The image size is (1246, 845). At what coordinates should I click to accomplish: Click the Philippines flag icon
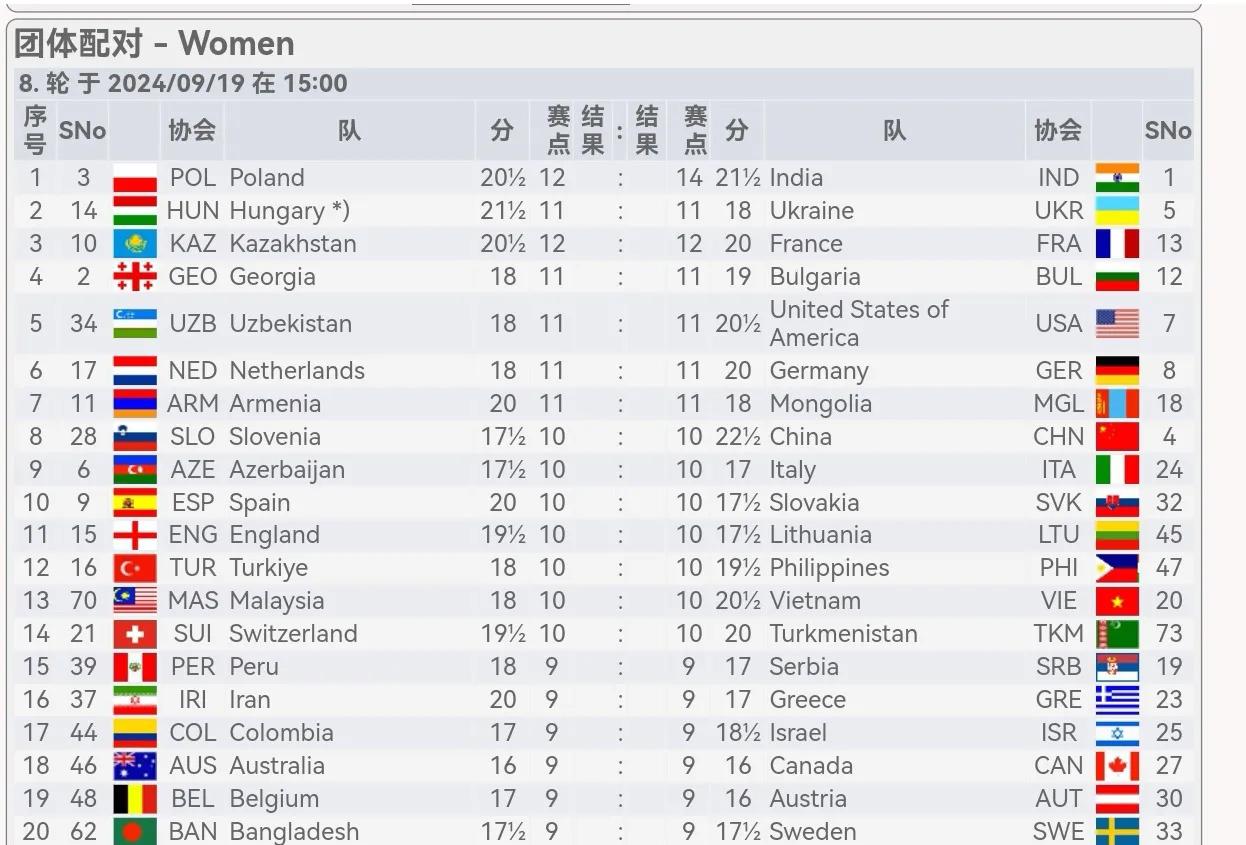tap(1117, 568)
